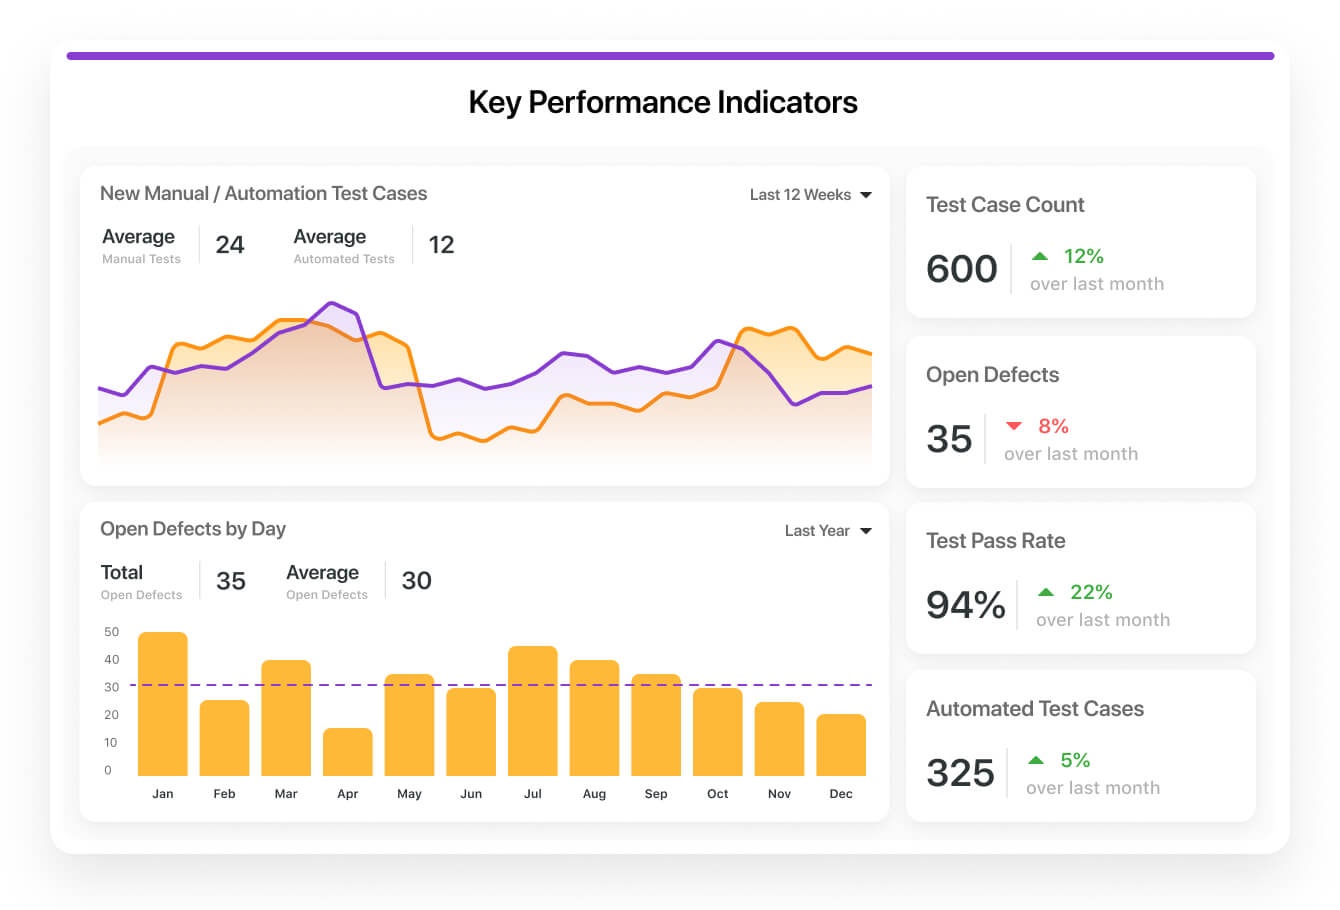The height and width of the screenshot is (910, 1340).
Task: Click the Automated Tests label
Action: (344, 259)
